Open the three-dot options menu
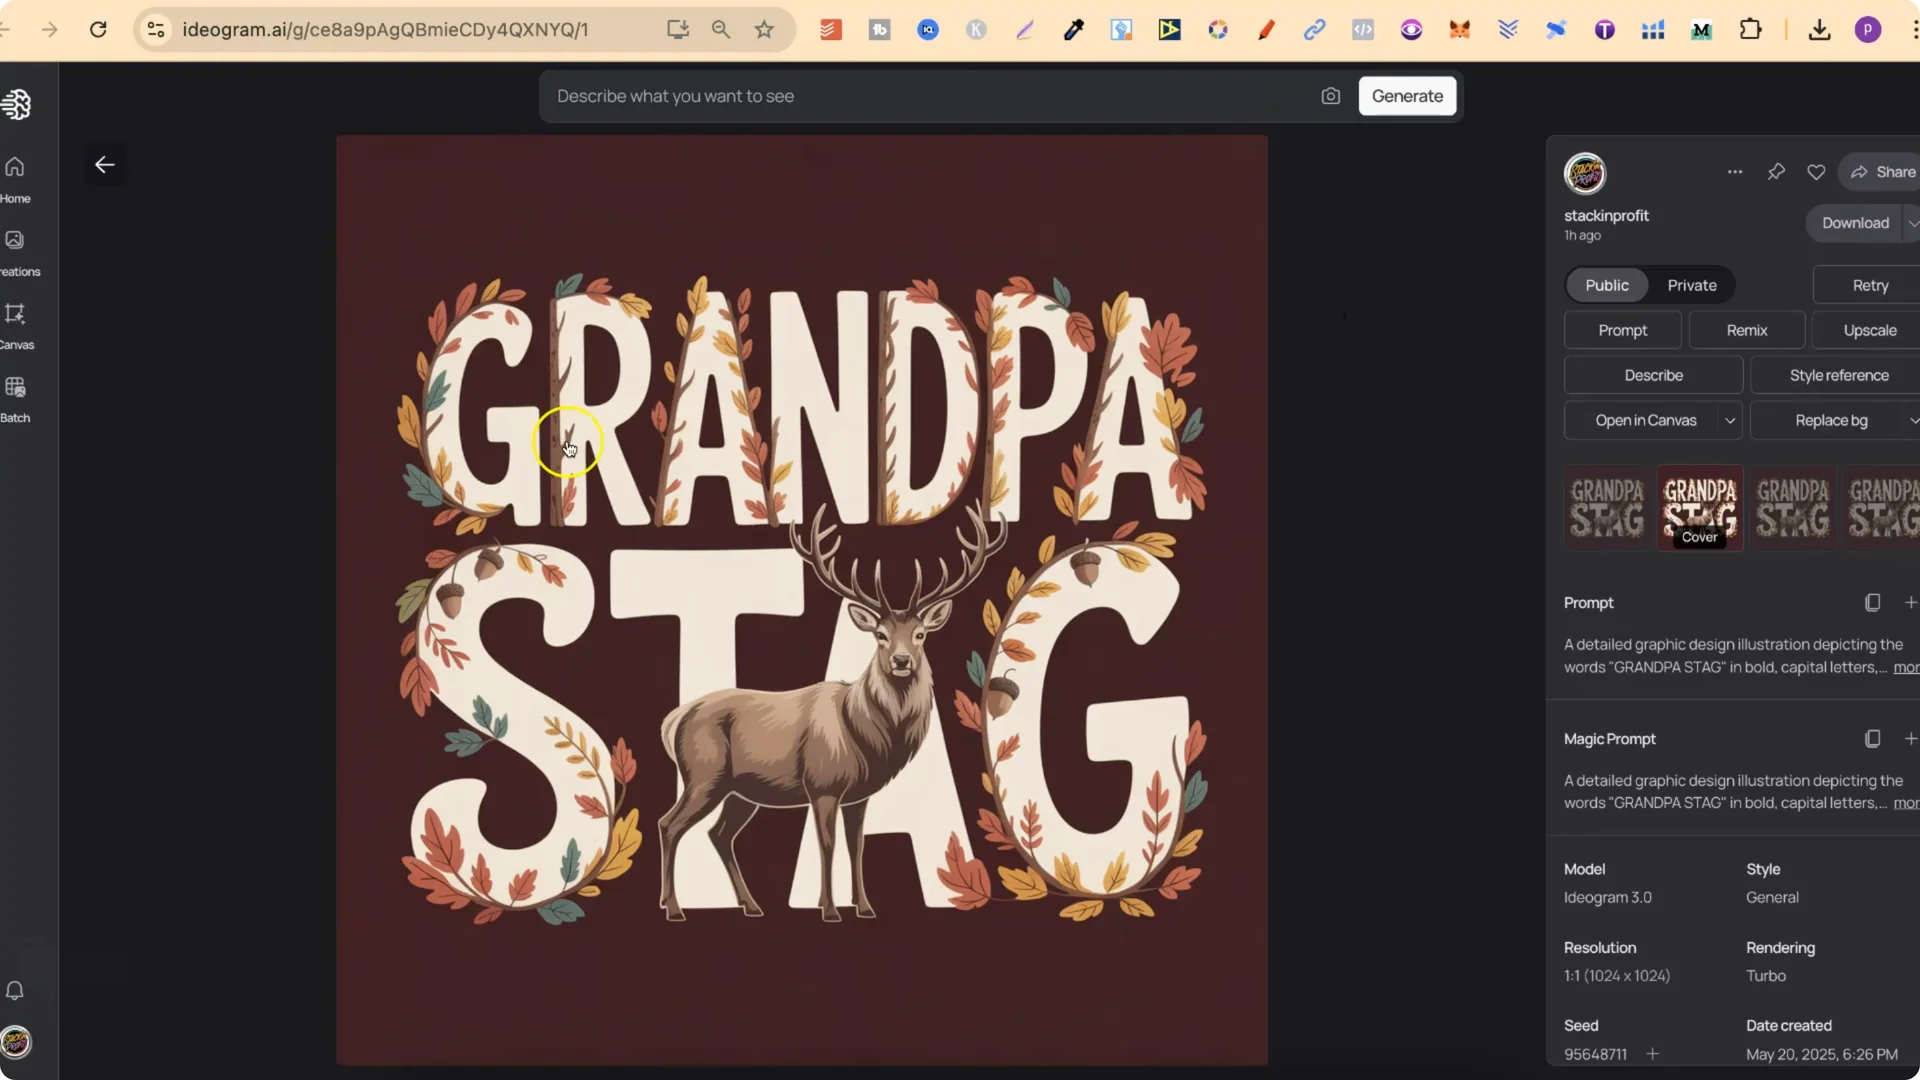 click(1736, 171)
